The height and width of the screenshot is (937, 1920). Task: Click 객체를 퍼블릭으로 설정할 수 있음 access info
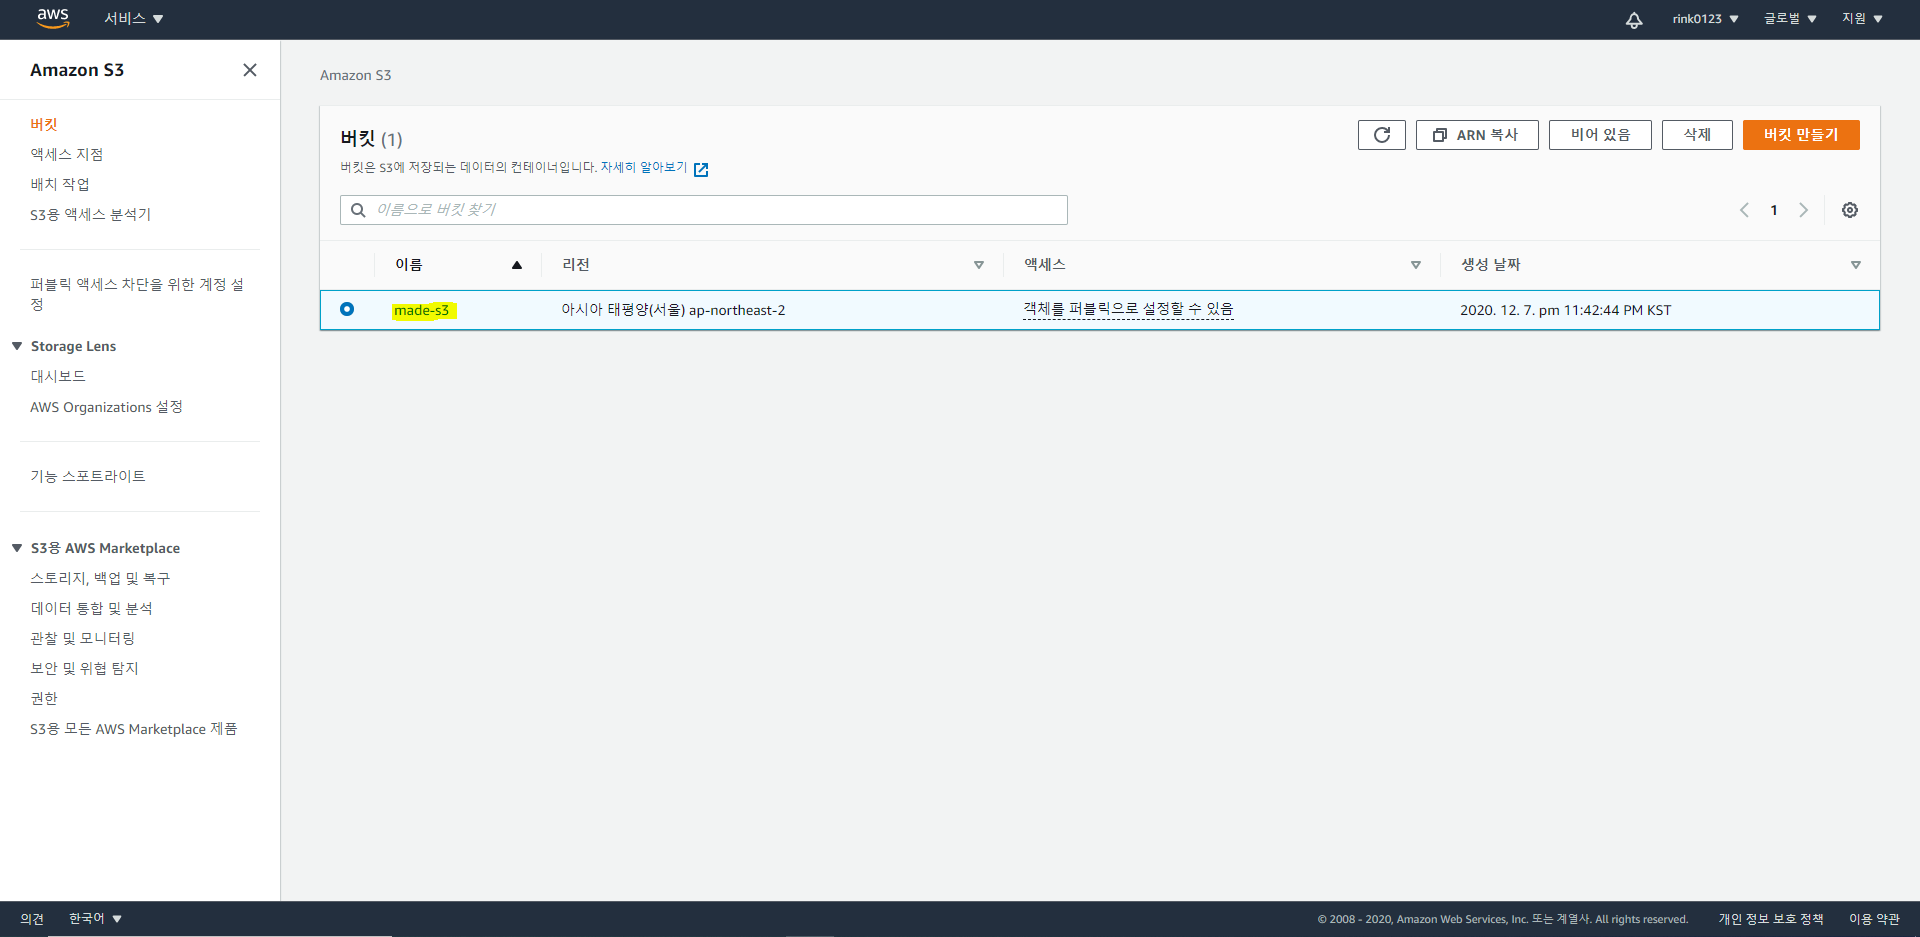[1128, 309]
